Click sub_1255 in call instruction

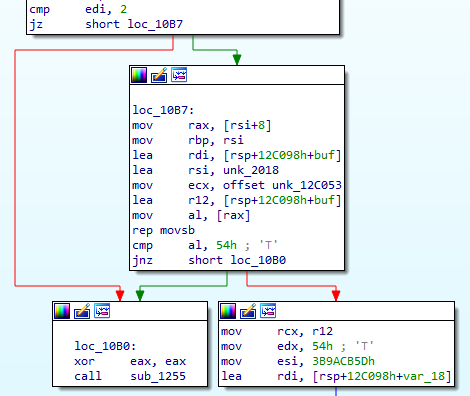[x=158, y=376]
